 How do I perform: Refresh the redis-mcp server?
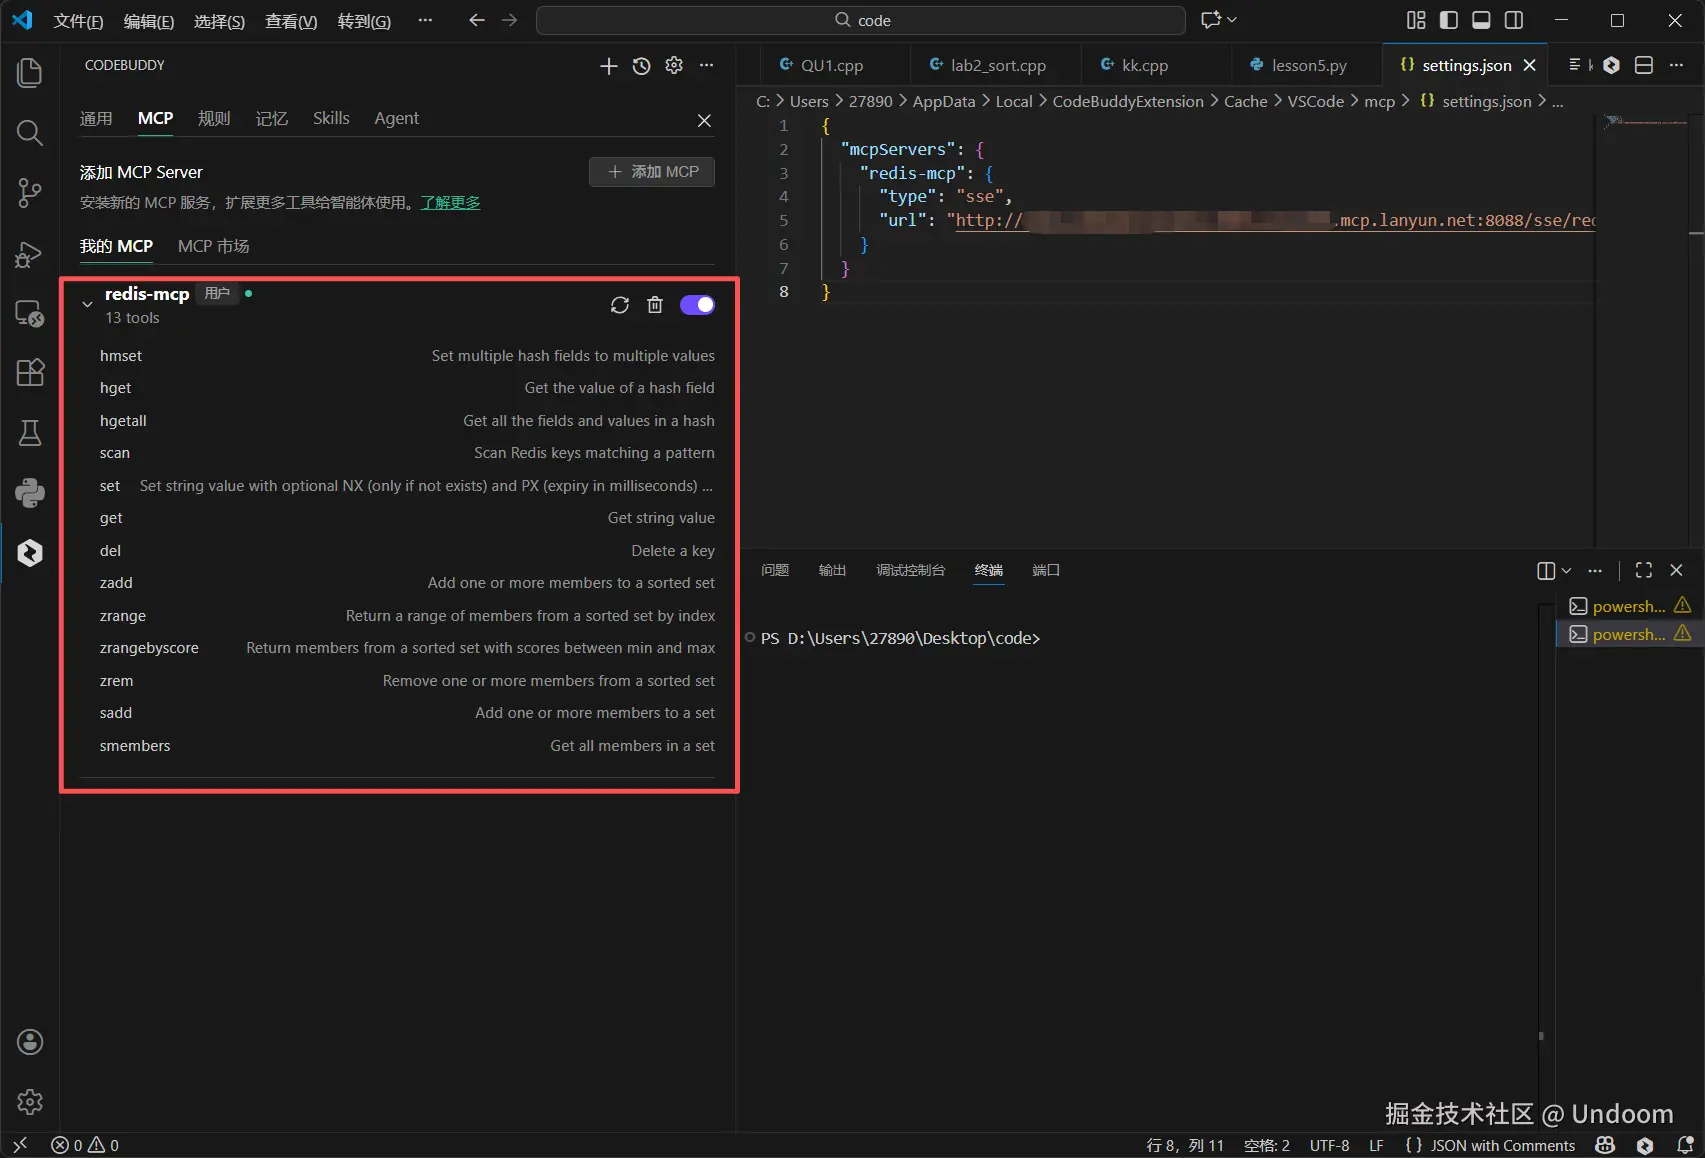(620, 305)
